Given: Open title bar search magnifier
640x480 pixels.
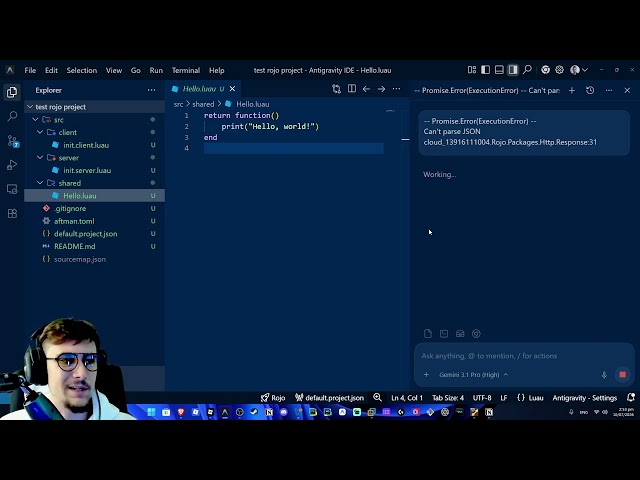Looking at the screenshot, I should 527,70.
